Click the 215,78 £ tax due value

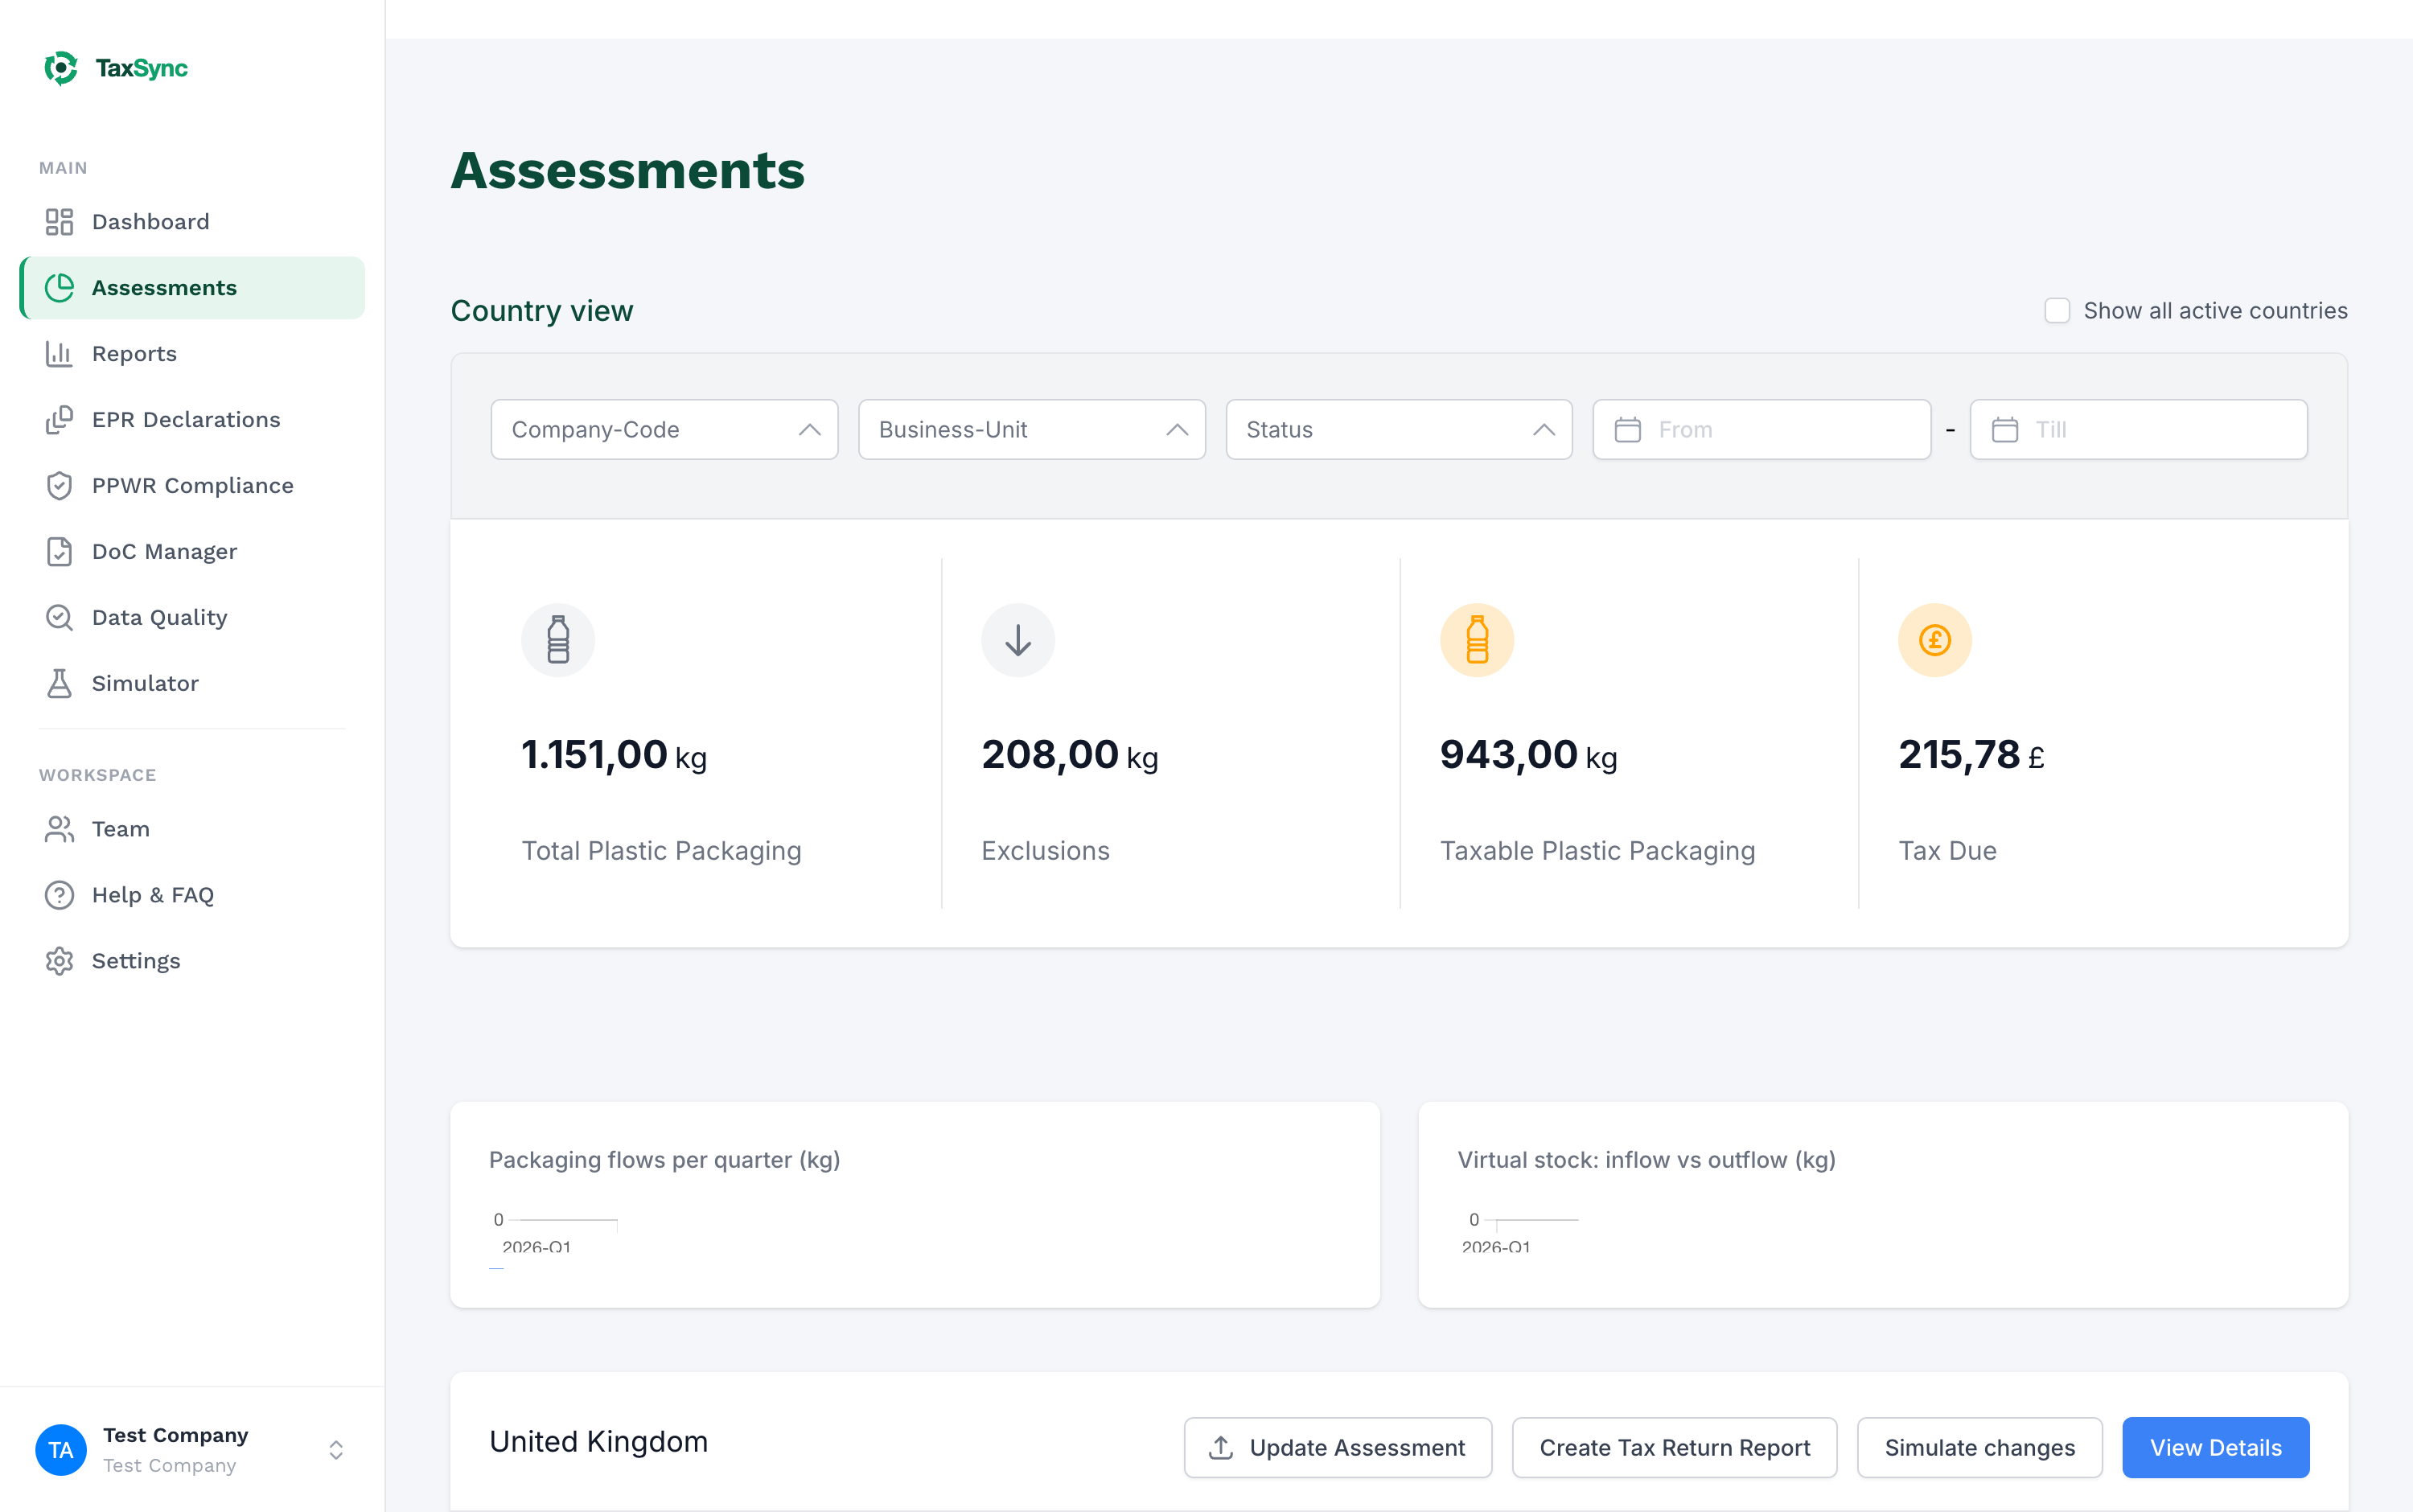coord(1972,755)
